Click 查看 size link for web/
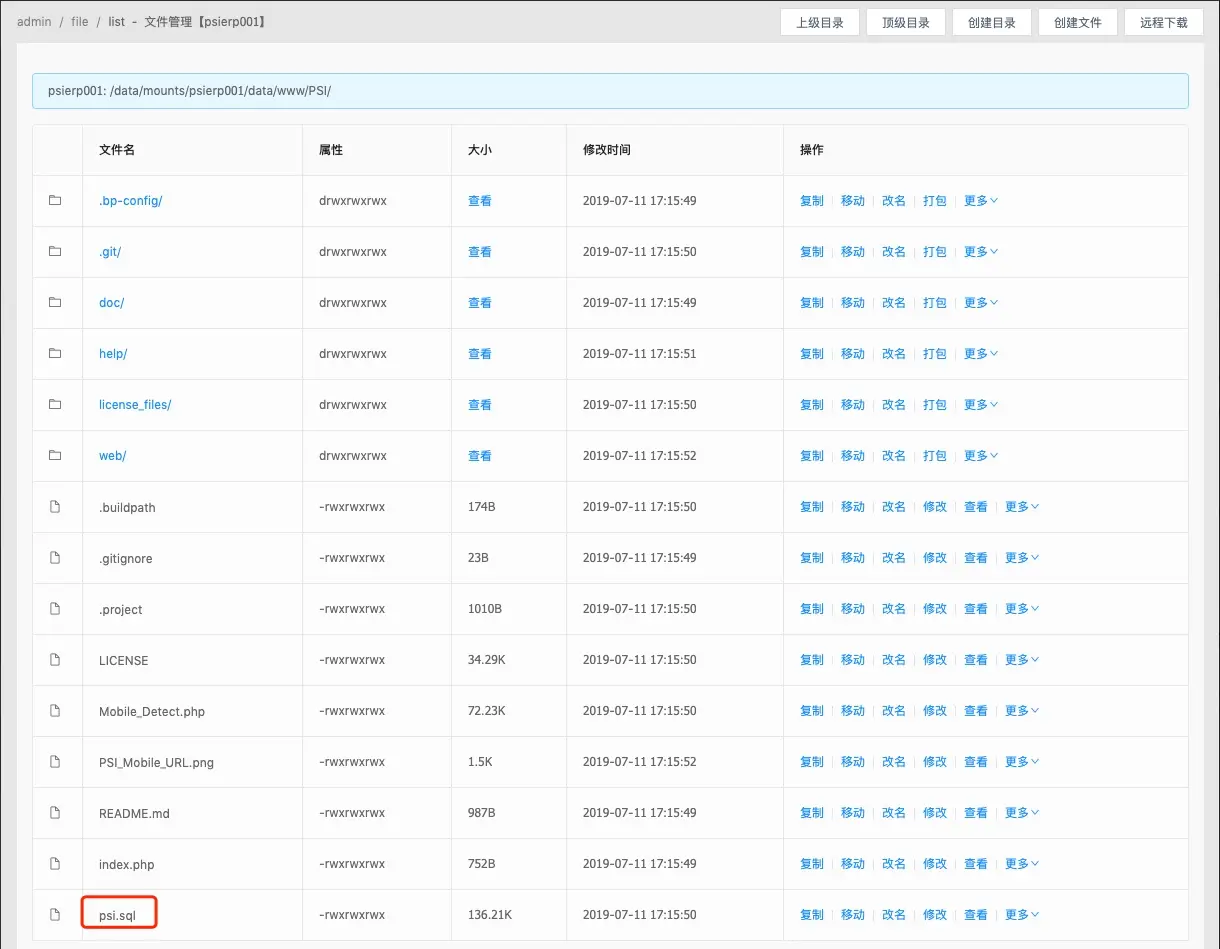 (480, 455)
